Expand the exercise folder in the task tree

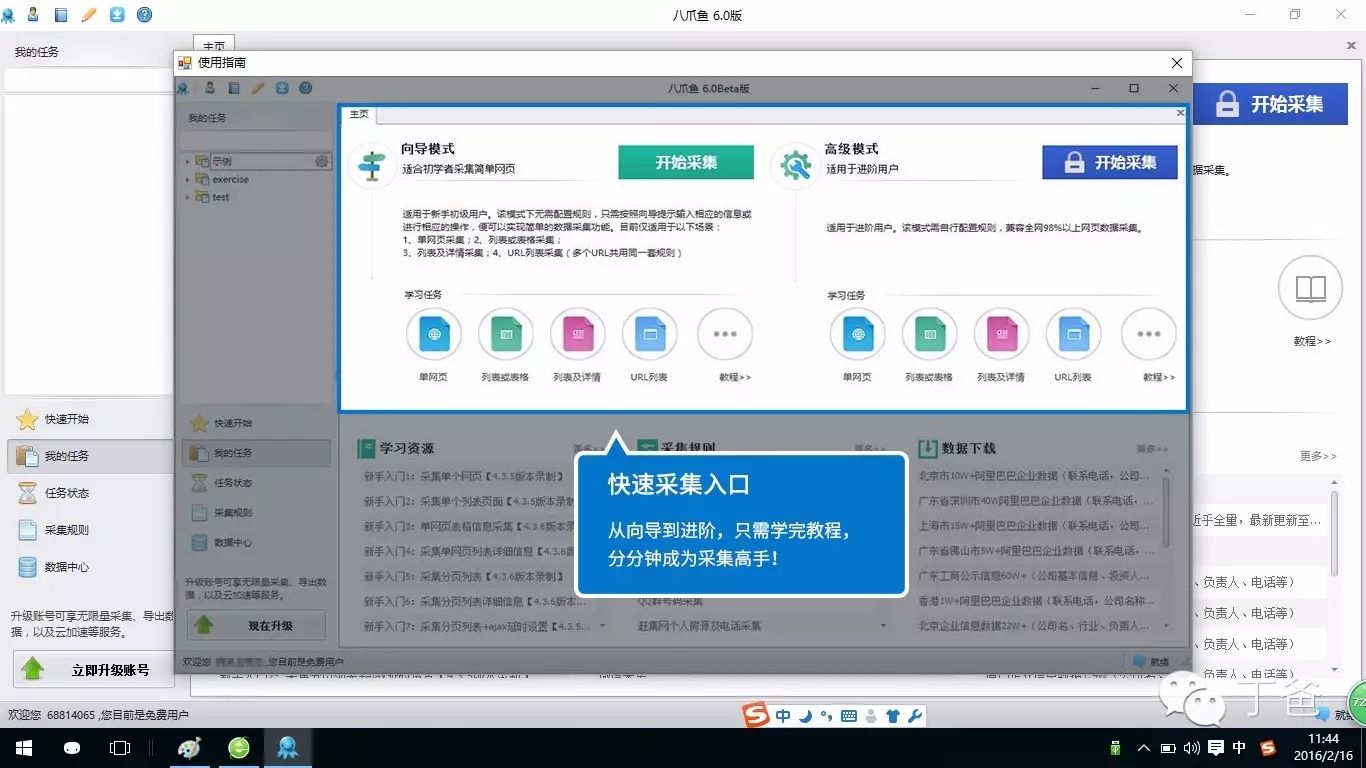pos(188,179)
